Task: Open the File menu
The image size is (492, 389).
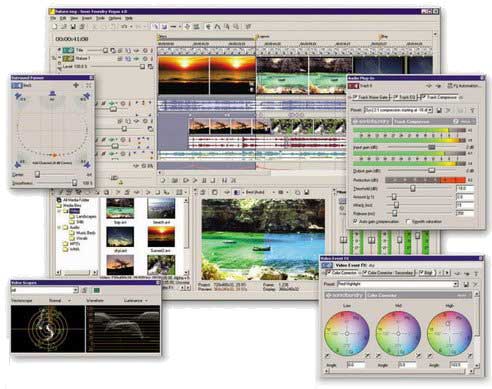Action: pyautogui.click(x=54, y=18)
